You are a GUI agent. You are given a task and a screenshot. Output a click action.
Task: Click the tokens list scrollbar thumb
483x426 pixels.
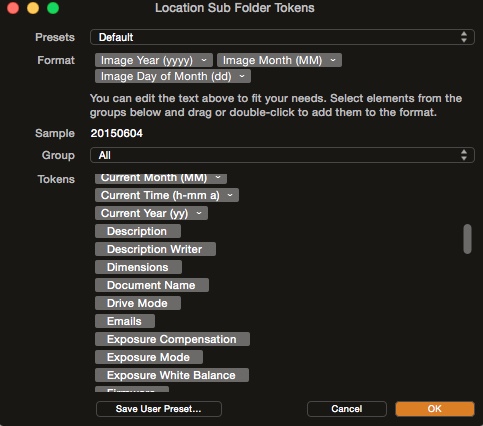467,239
